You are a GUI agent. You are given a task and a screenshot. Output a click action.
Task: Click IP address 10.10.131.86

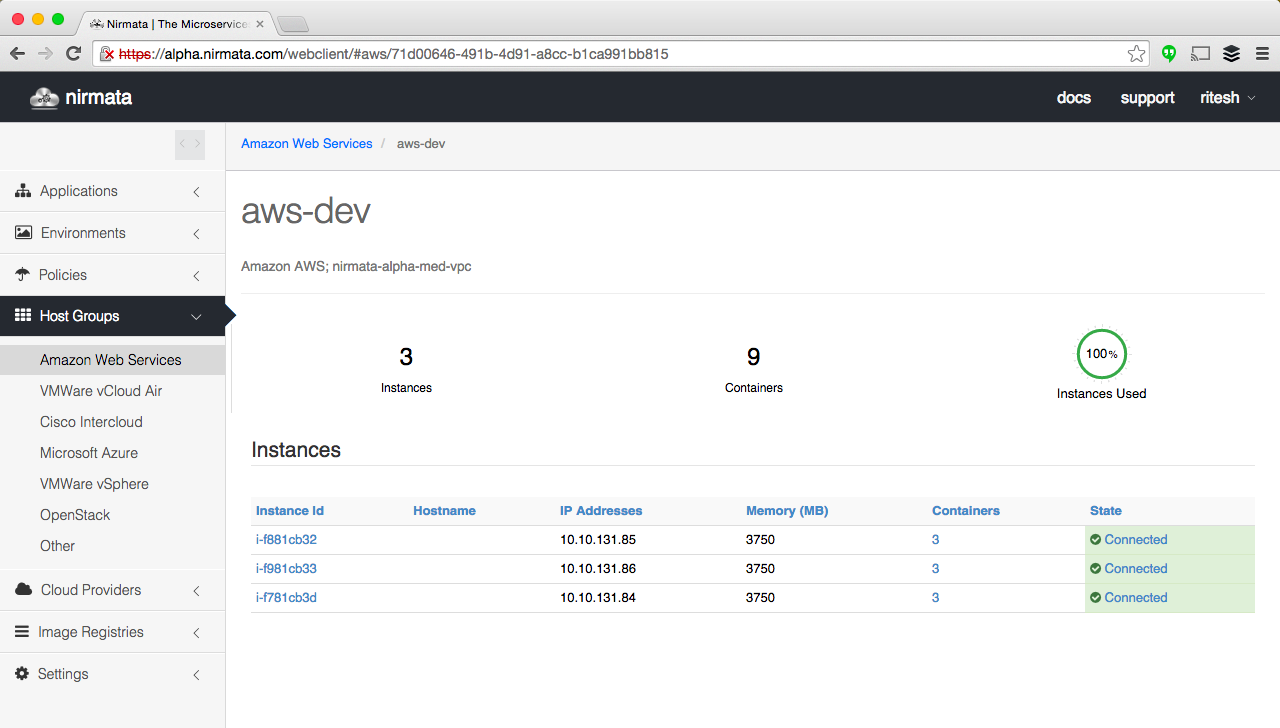[598, 569]
